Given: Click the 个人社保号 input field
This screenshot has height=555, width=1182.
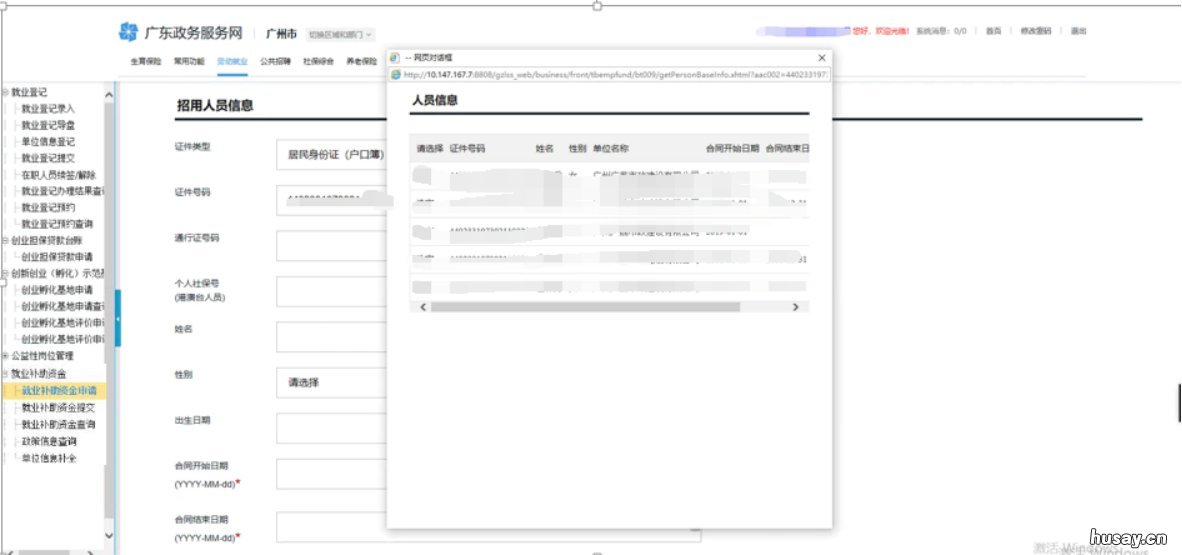Looking at the screenshot, I should click(331, 291).
